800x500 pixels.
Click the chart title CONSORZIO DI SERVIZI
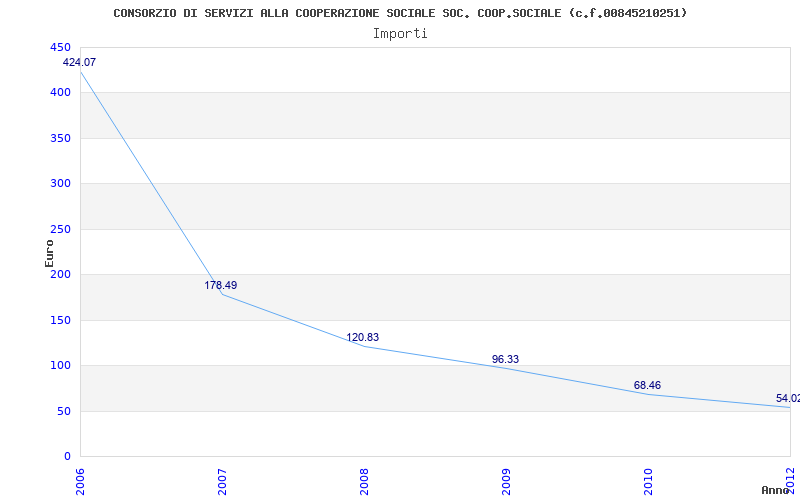coord(400,13)
